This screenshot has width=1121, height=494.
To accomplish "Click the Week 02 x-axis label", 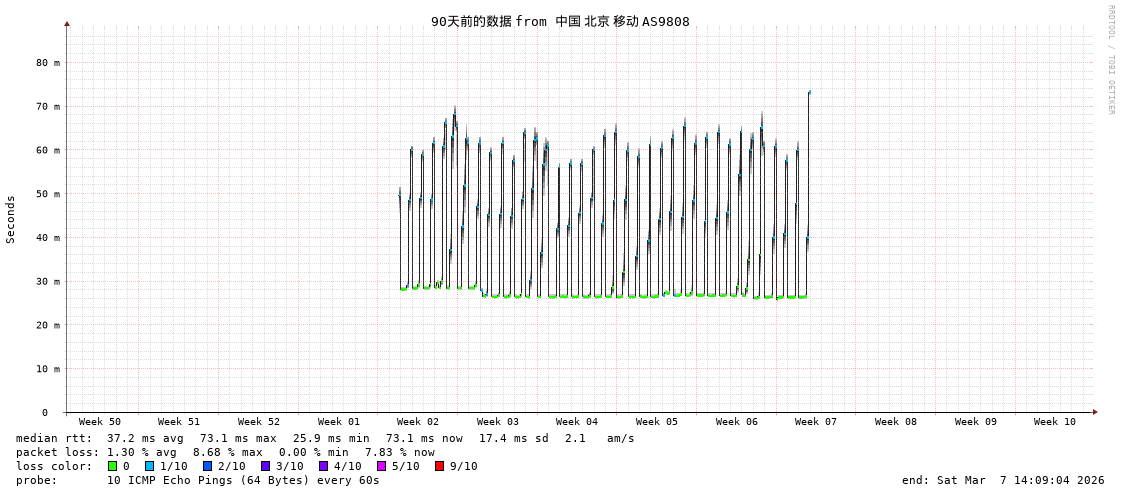I will coord(418,422).
